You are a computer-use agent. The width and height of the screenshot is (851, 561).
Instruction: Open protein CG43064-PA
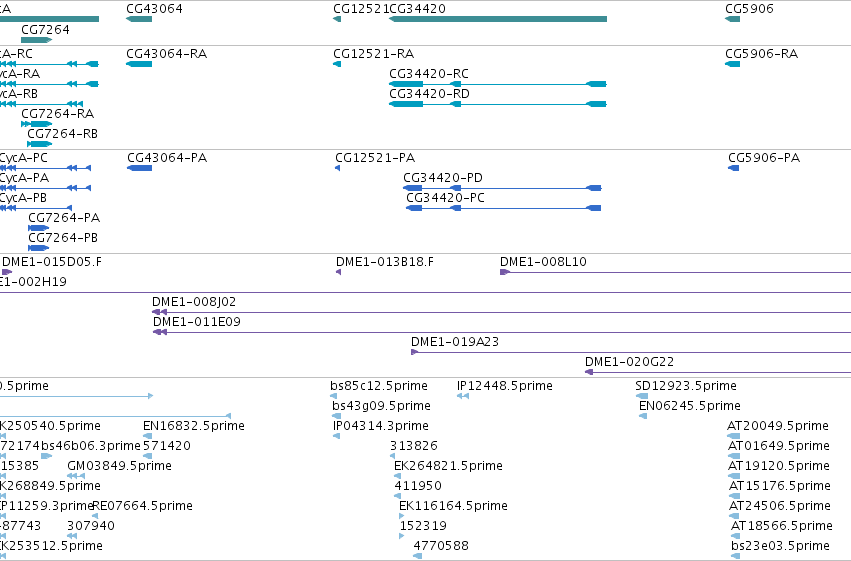click(x=167, y=158)
